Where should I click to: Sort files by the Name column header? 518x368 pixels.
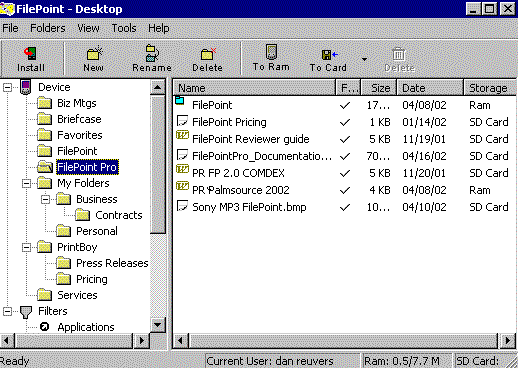coord(254,88)
